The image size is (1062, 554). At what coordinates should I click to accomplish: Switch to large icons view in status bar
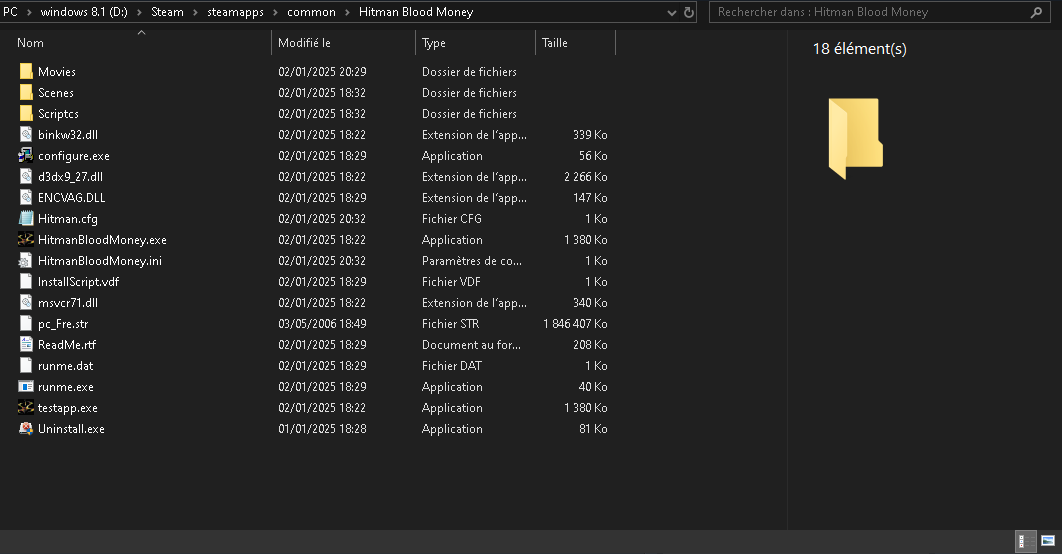(x=1048, y=540)
